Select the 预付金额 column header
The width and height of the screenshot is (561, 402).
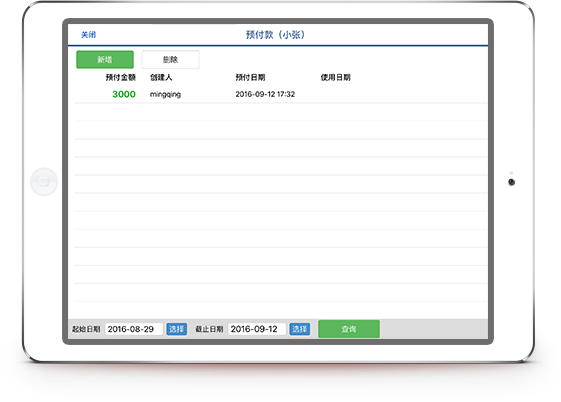[121, 77]
